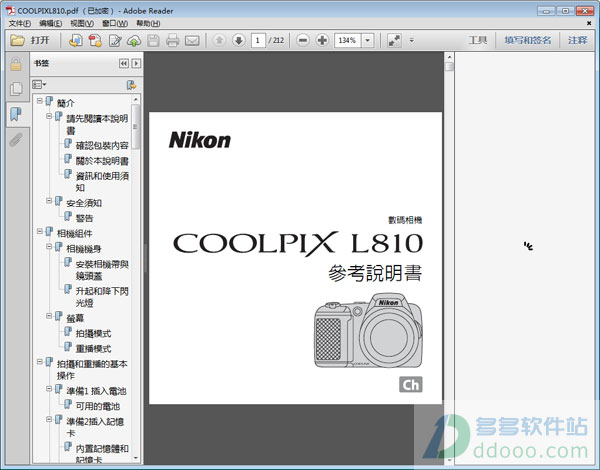The height and width of the screenshot is (470, 600).
Task: Collapse the 螢幕 bookmark node
Action: (49, 315)
